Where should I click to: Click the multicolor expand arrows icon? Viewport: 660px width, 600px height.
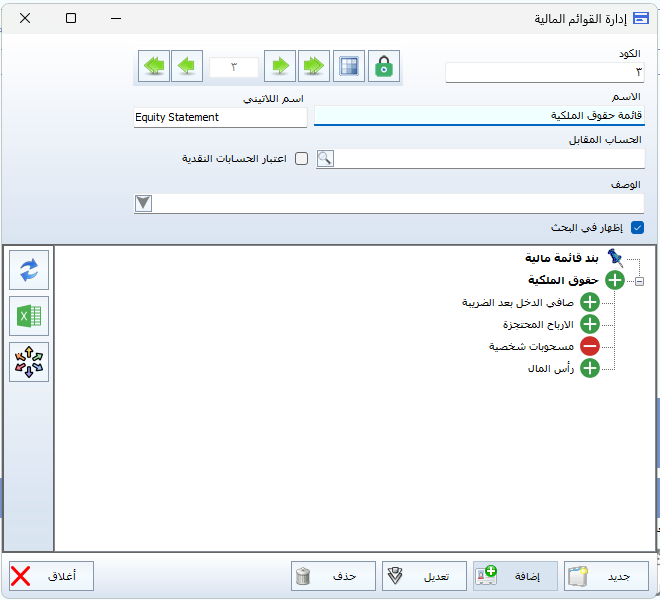click(28, 363)
